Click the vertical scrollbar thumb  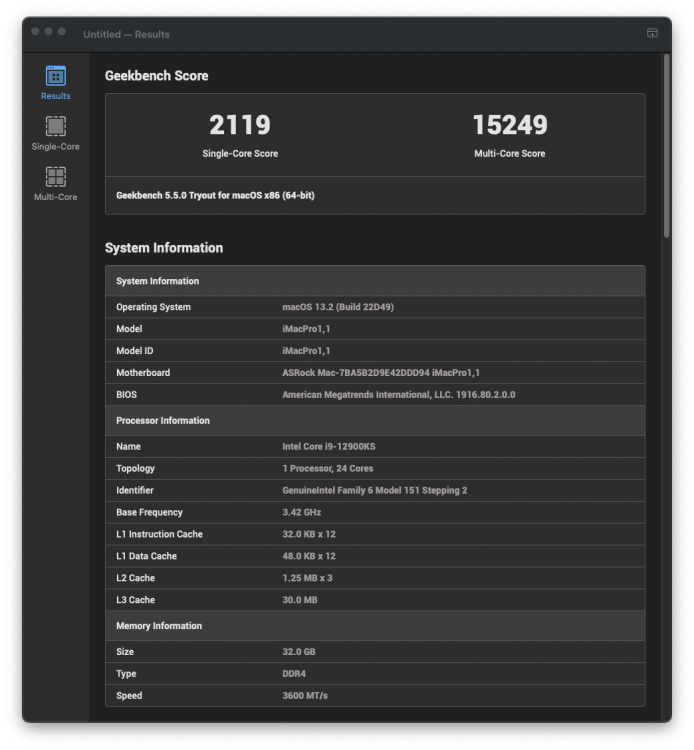coord(666,146)
